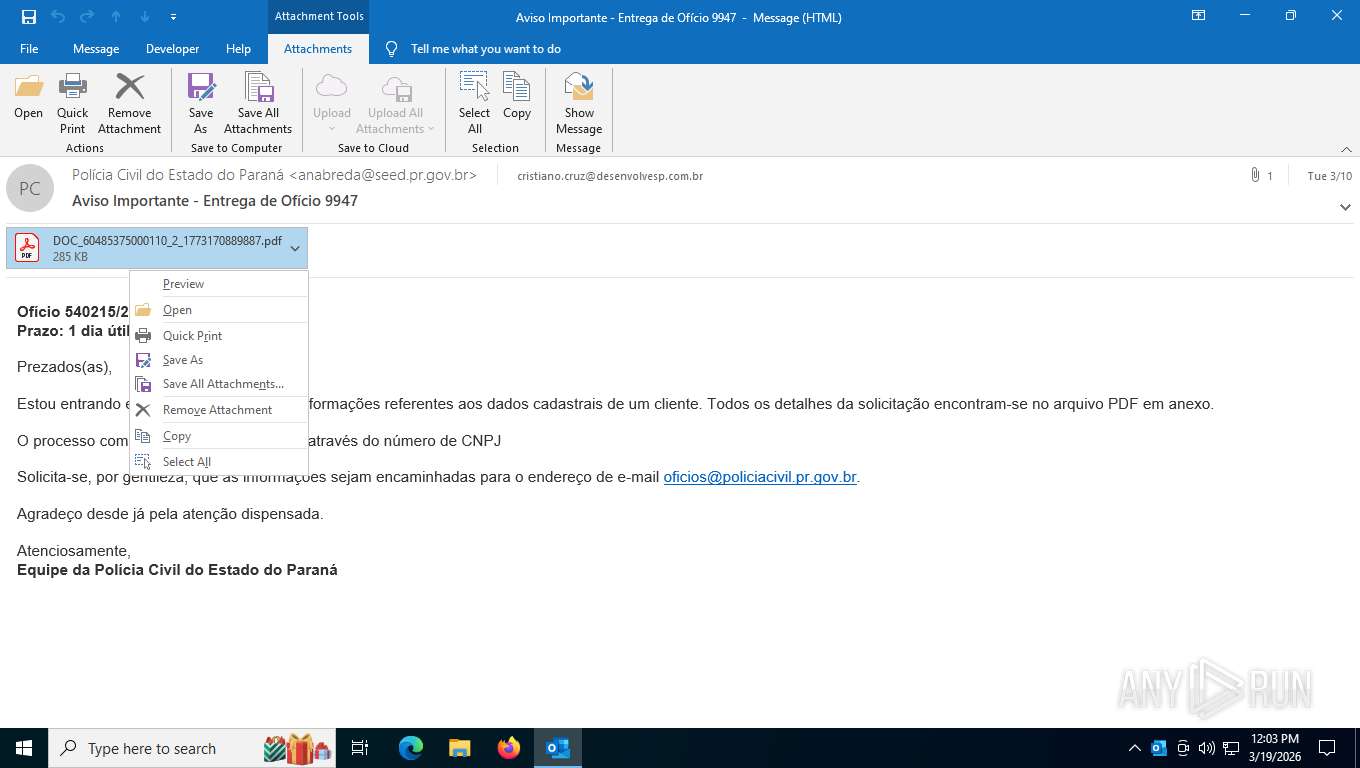Select the Attachments ribbon tab
Image resolution: width=1360 pixels, height=768 pixels.
click(x=318, y=49)
